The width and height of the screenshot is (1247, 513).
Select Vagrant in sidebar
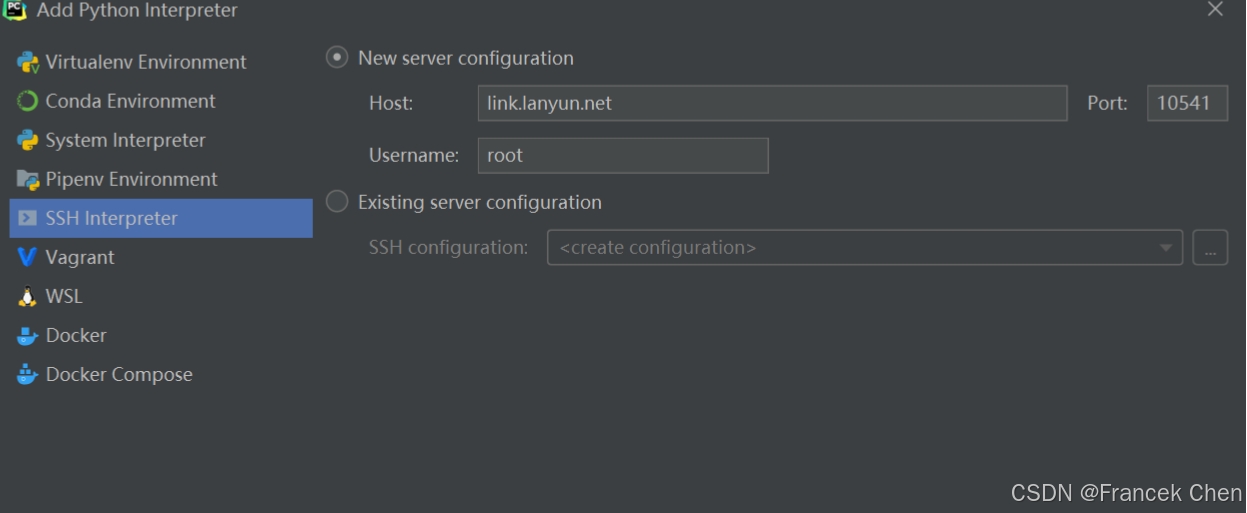161,257
